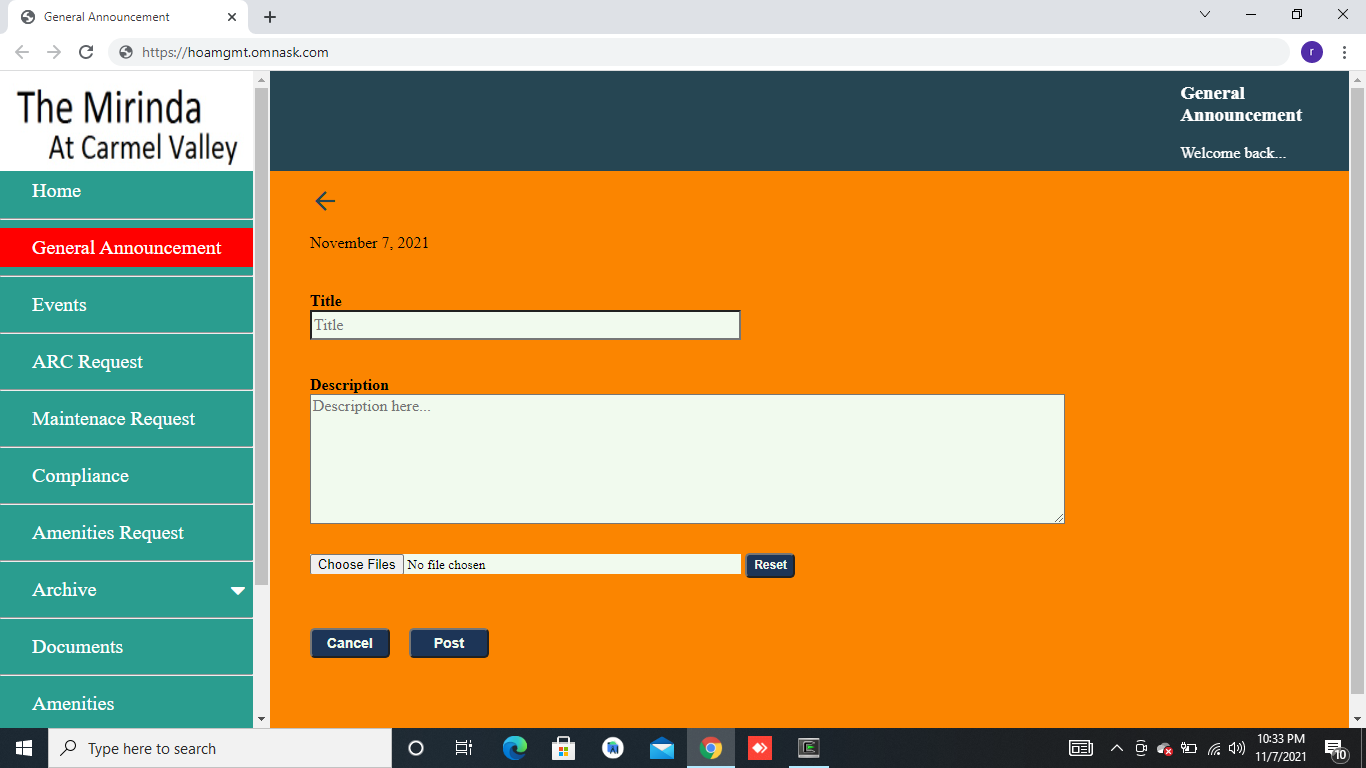This screenshot has width=1366, height=768.
Task: Show hidden system tray icons
Action: (x=1117, y=748)
